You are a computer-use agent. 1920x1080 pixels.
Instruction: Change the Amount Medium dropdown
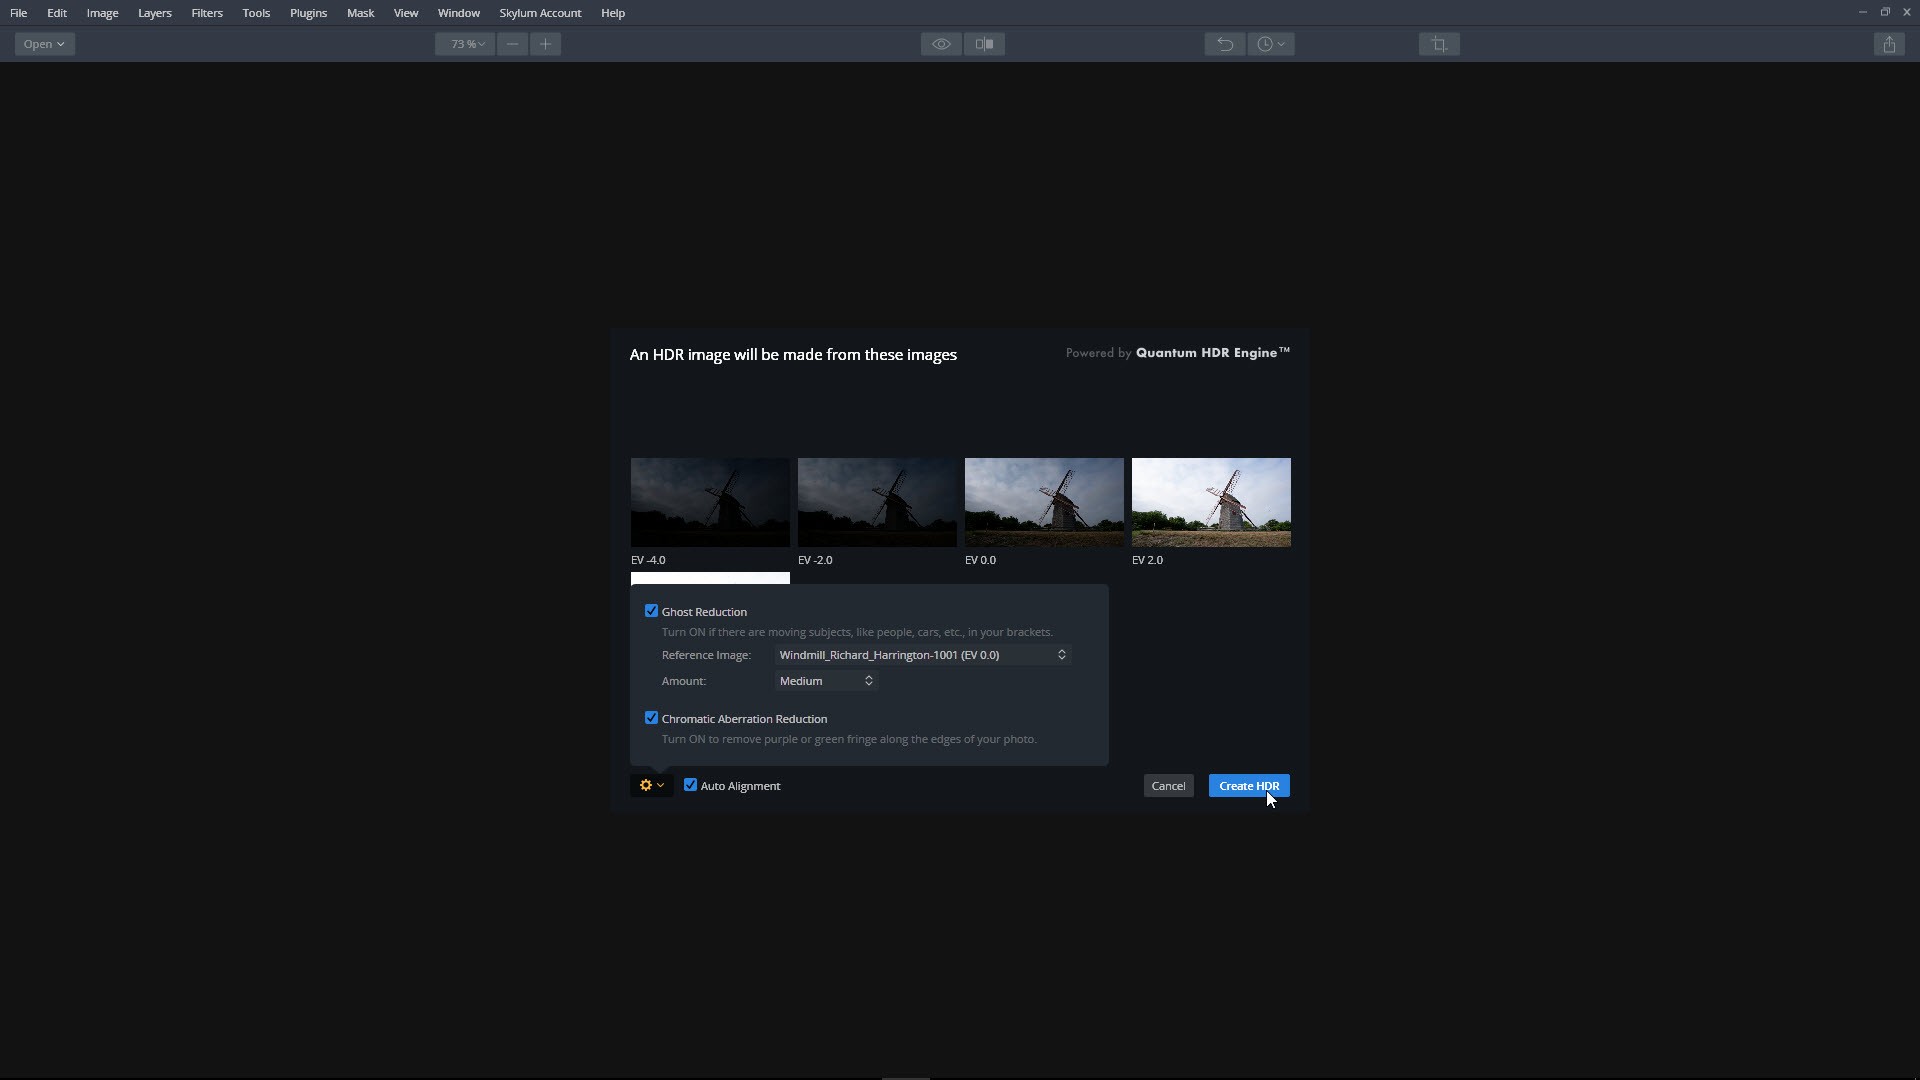826,681
